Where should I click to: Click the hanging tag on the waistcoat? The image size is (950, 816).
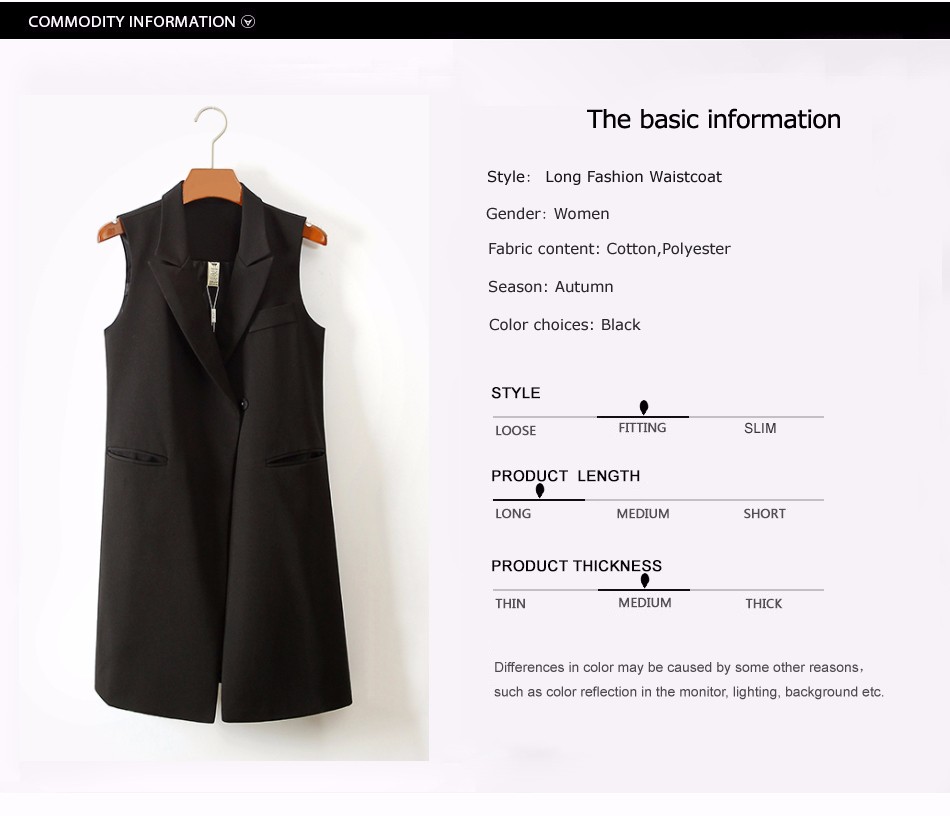point(213,274)
